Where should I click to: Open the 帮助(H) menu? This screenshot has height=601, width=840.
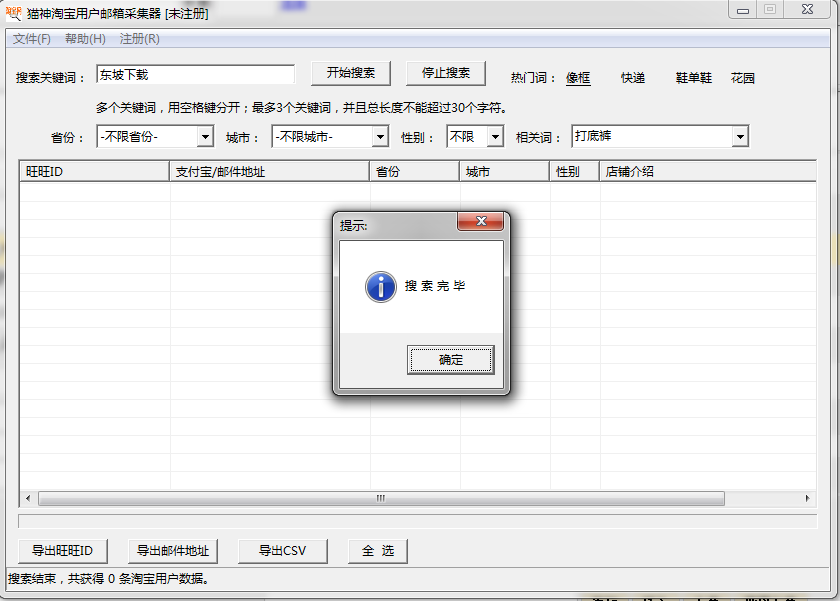[85, 39]
